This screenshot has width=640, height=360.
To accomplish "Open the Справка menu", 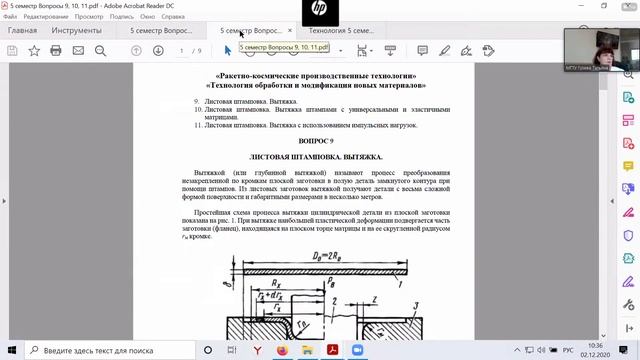I will pyautogui.click(x=173, y=17).
